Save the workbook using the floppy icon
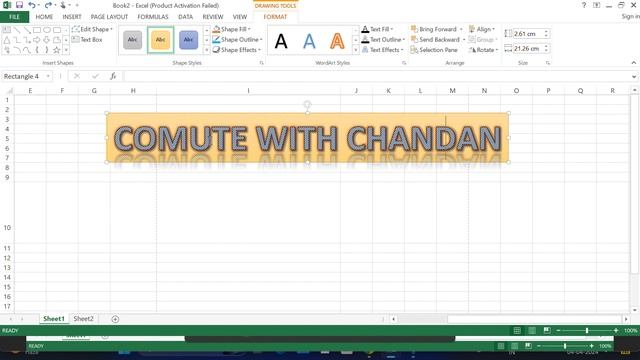 [19, 5]
